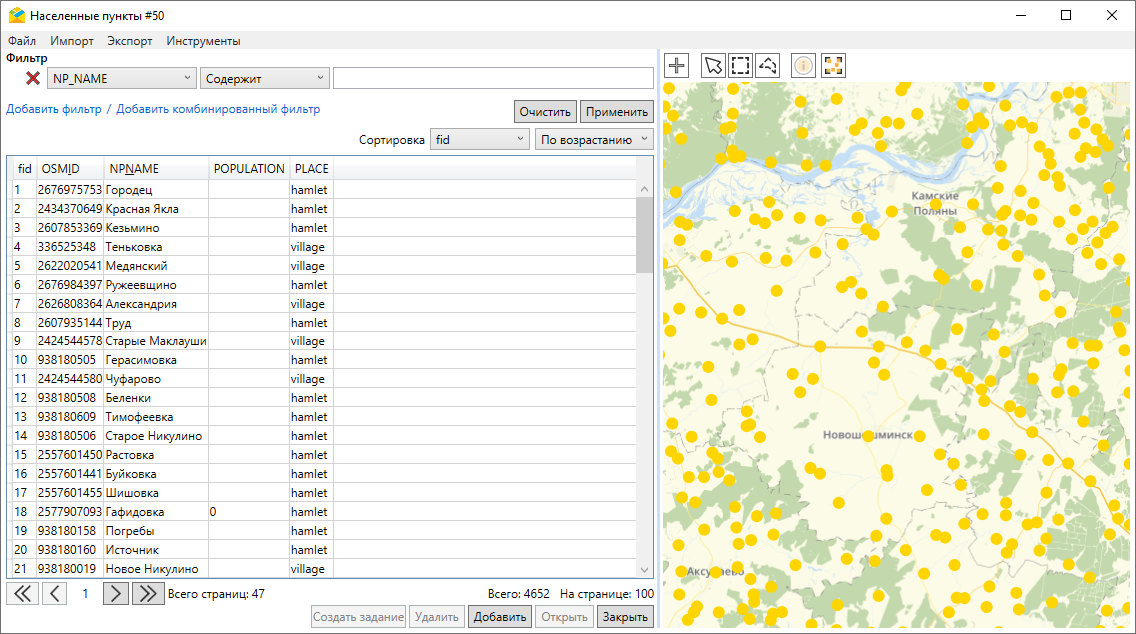Select the arrow pointer selection tool
Image resolution: width=1136 pixels, height=634 pixels.
(x=713, y=66)
